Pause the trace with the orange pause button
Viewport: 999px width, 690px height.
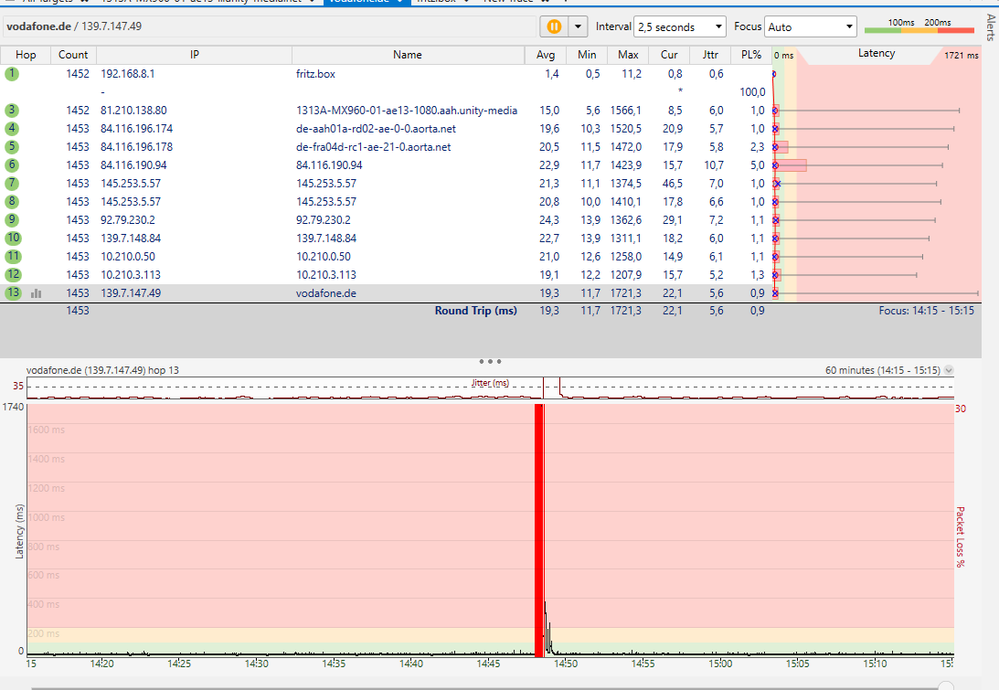point(554,27)
